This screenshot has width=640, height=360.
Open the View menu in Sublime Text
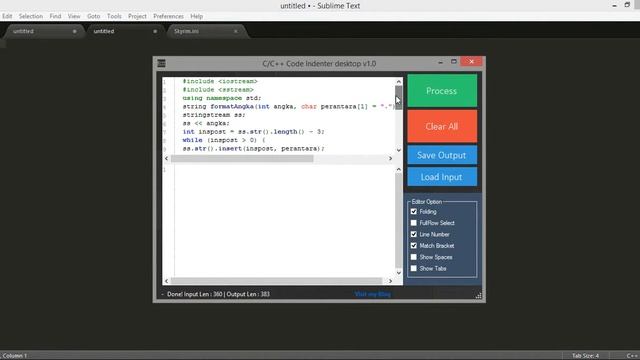(74, 16)
